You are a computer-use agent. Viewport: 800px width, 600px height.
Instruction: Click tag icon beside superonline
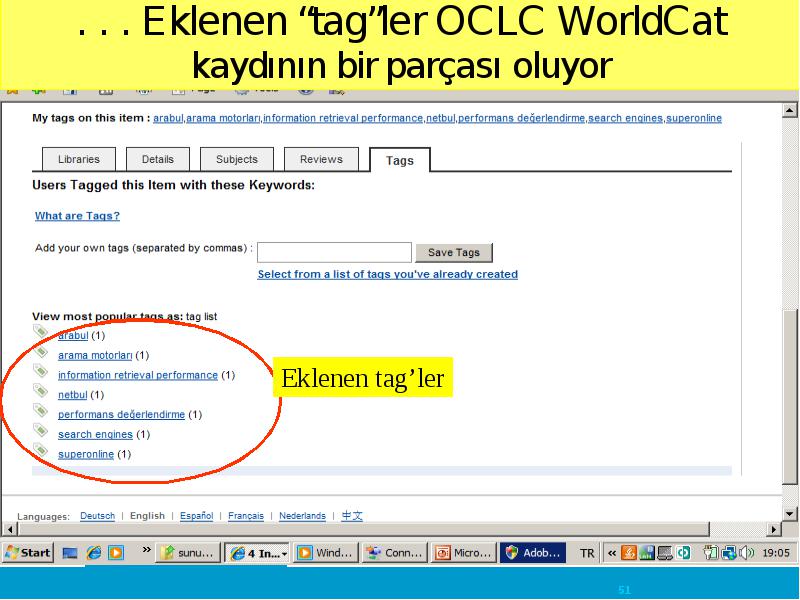[40, 451]
